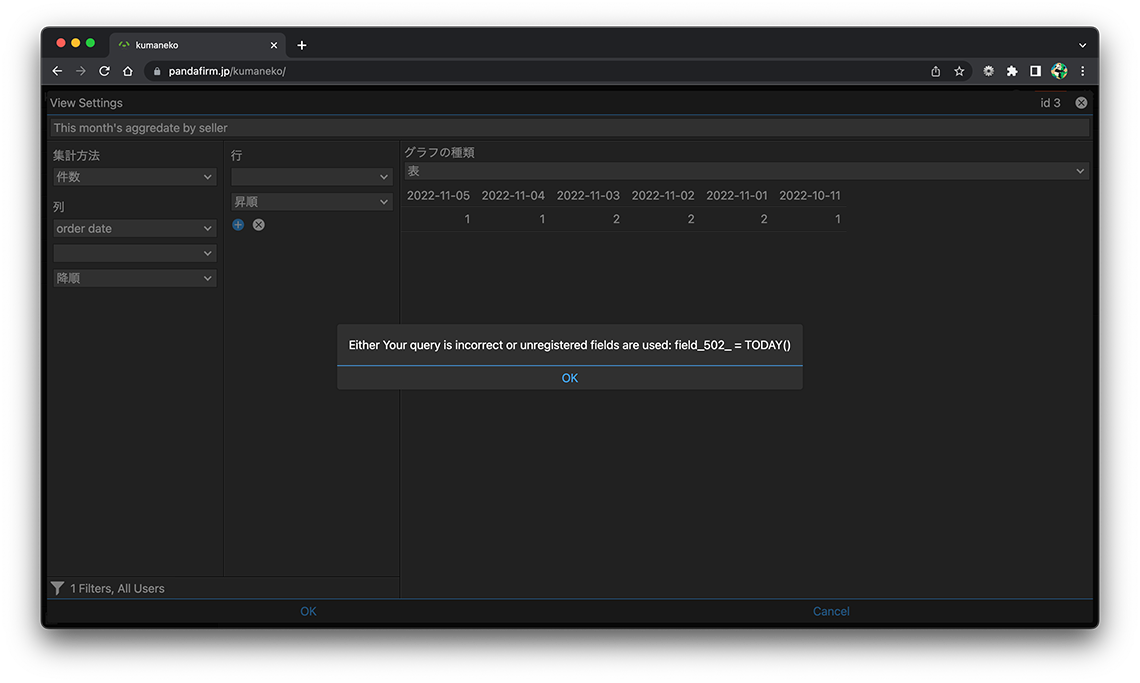Open the graph type 表 dropdown
Image resolution: width=1140 pixels, height=683 pixels.
745,172
